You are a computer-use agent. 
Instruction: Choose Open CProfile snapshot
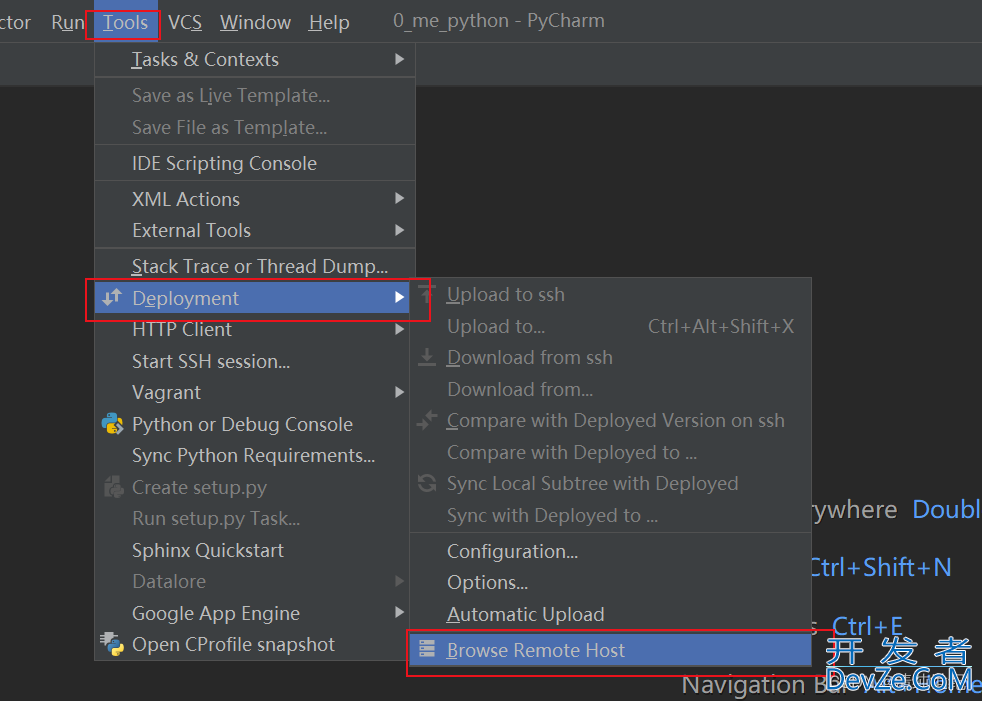point(252,645)
